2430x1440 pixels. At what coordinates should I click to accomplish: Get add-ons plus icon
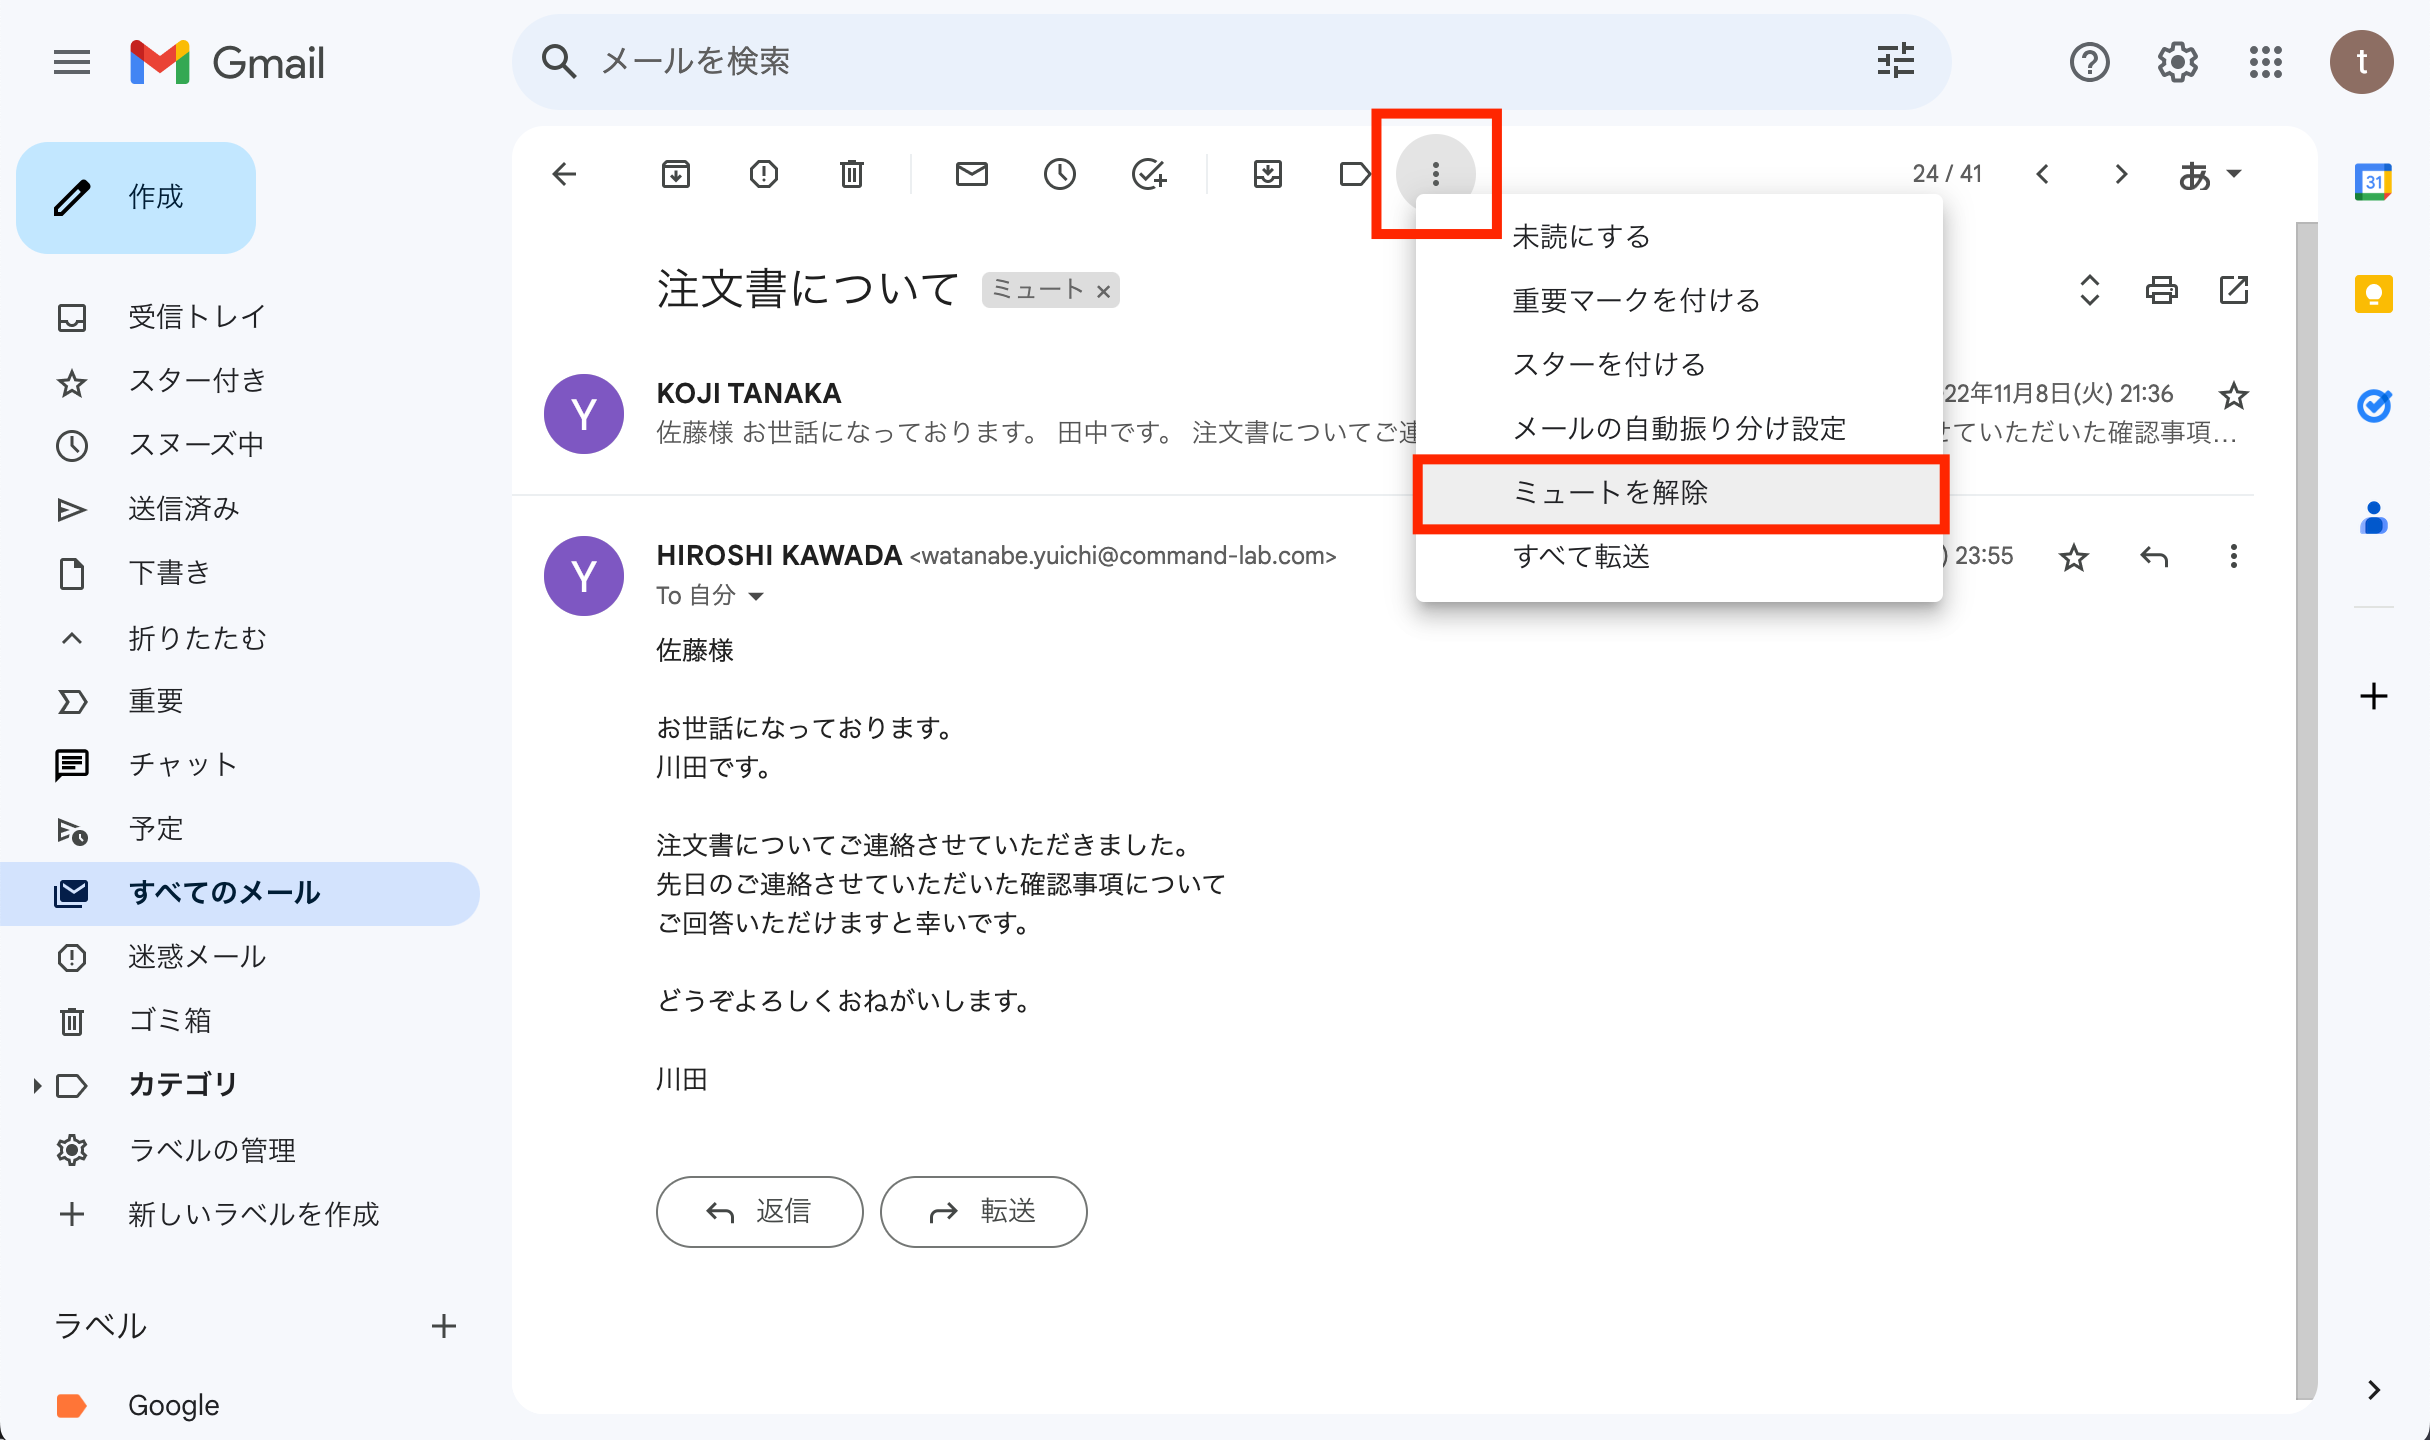click(2373, 696)
